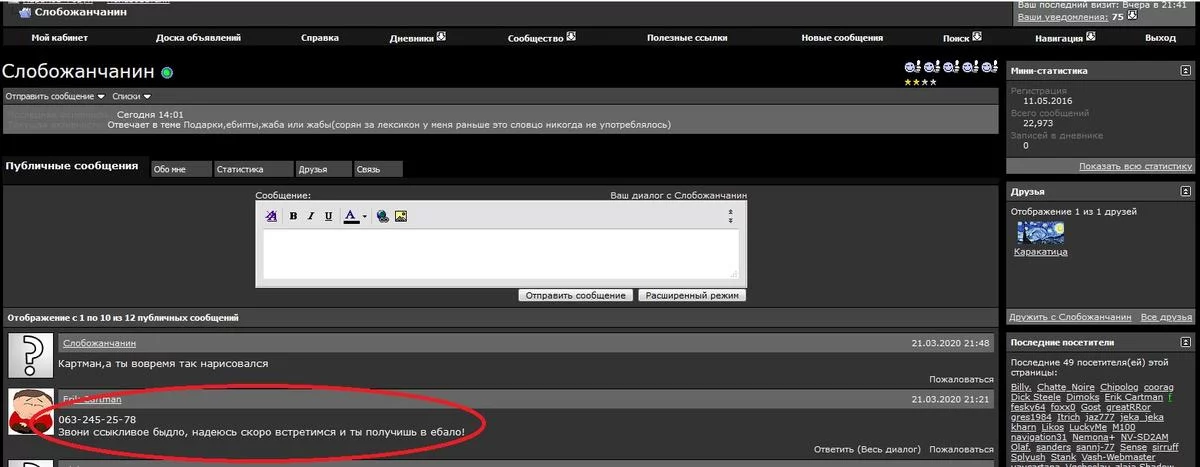The width and height of the screenshot is (1200, 467).
Task: Click Слобожанчанин breadcrumb at top left
Action: [80, 12]
